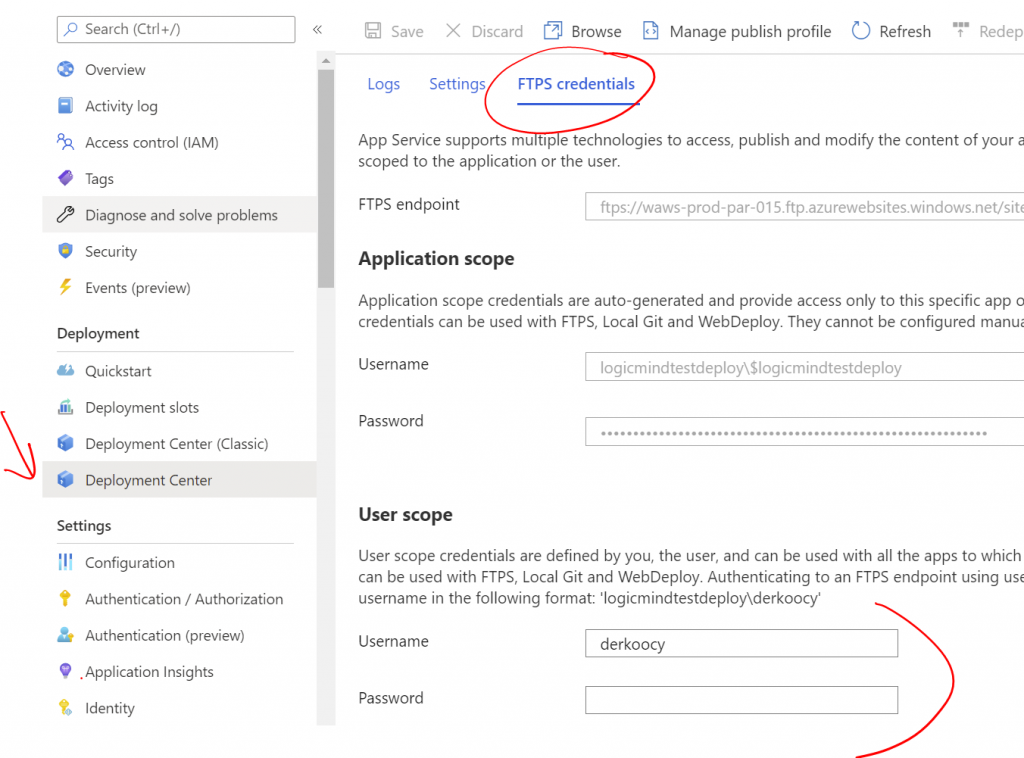The height and width of the screenshot is (758, 1024).
Task: Click the Diagnose and solve problems wrench icon
Action: 65,214
